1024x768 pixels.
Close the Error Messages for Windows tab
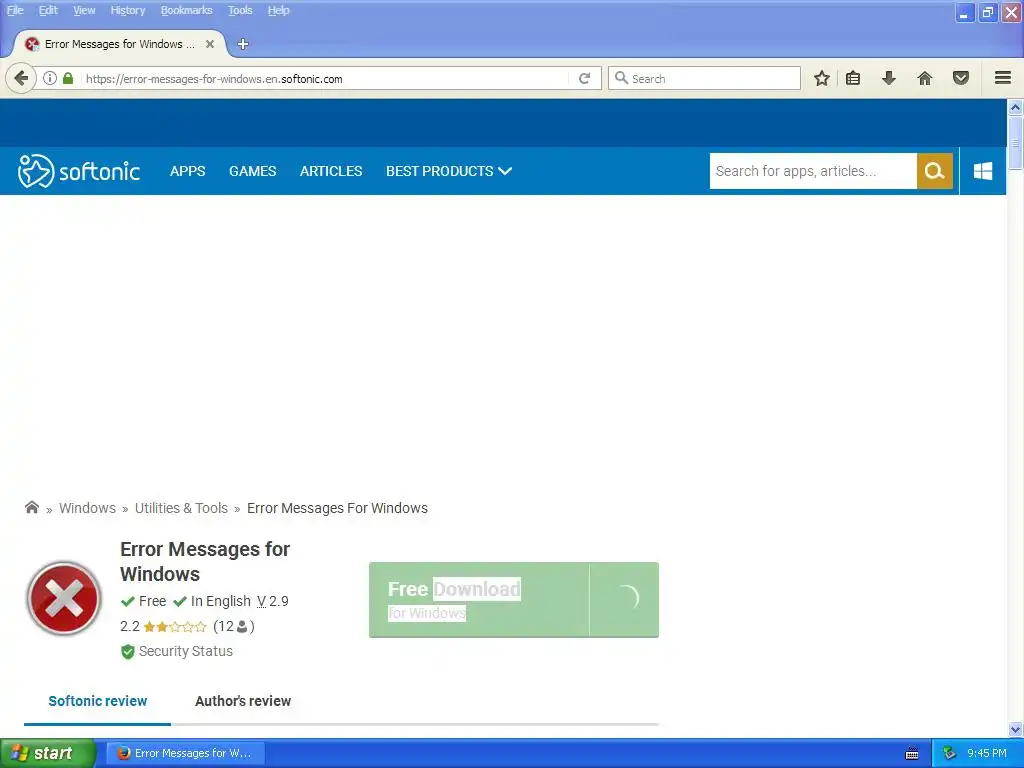point(210,44)
